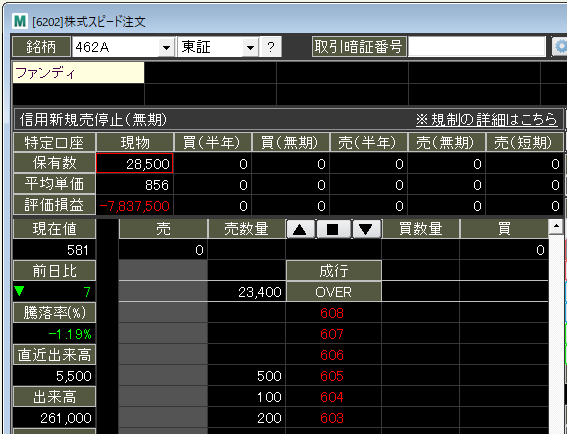Select the 売(短期) column header
The image size is (567, 434).
tap(524, 142)
